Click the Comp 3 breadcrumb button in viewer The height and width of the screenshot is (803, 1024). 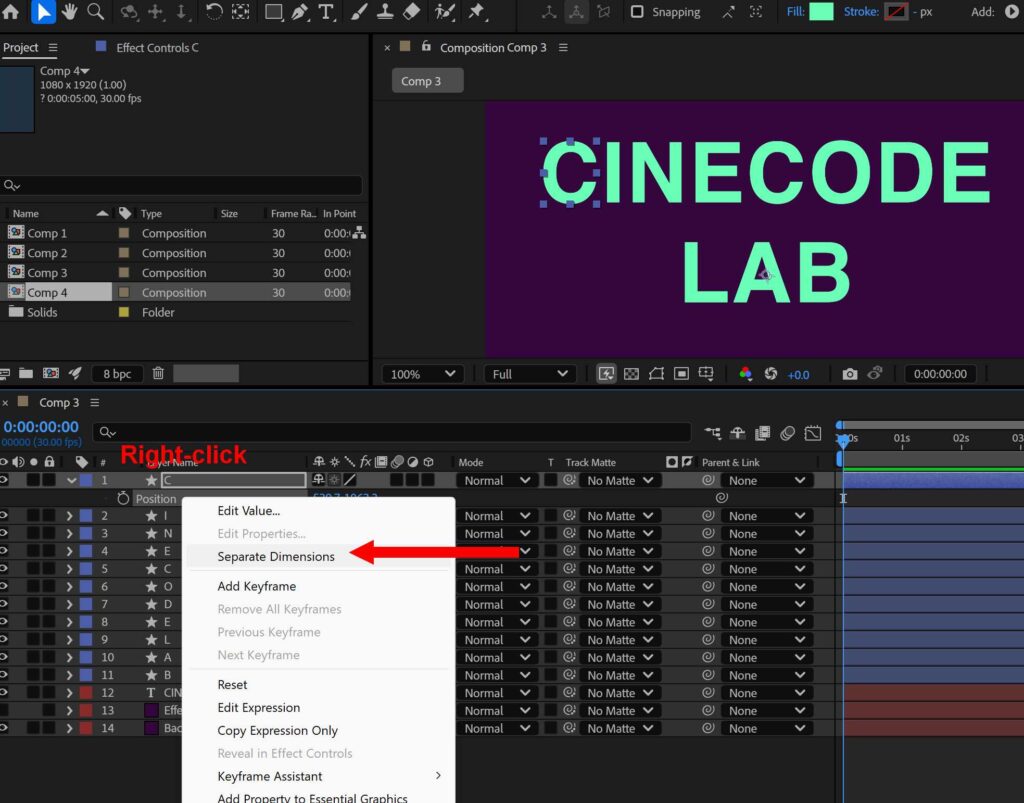coord(428,81)
